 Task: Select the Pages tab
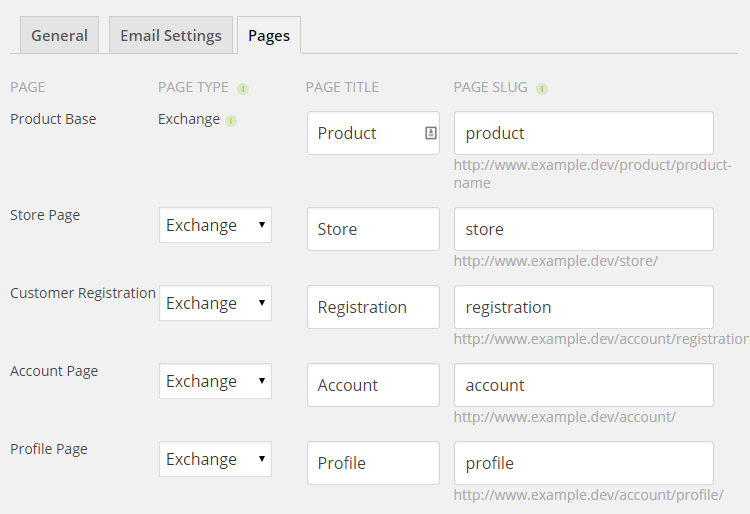pyautogui.click(x=269, y=35)
